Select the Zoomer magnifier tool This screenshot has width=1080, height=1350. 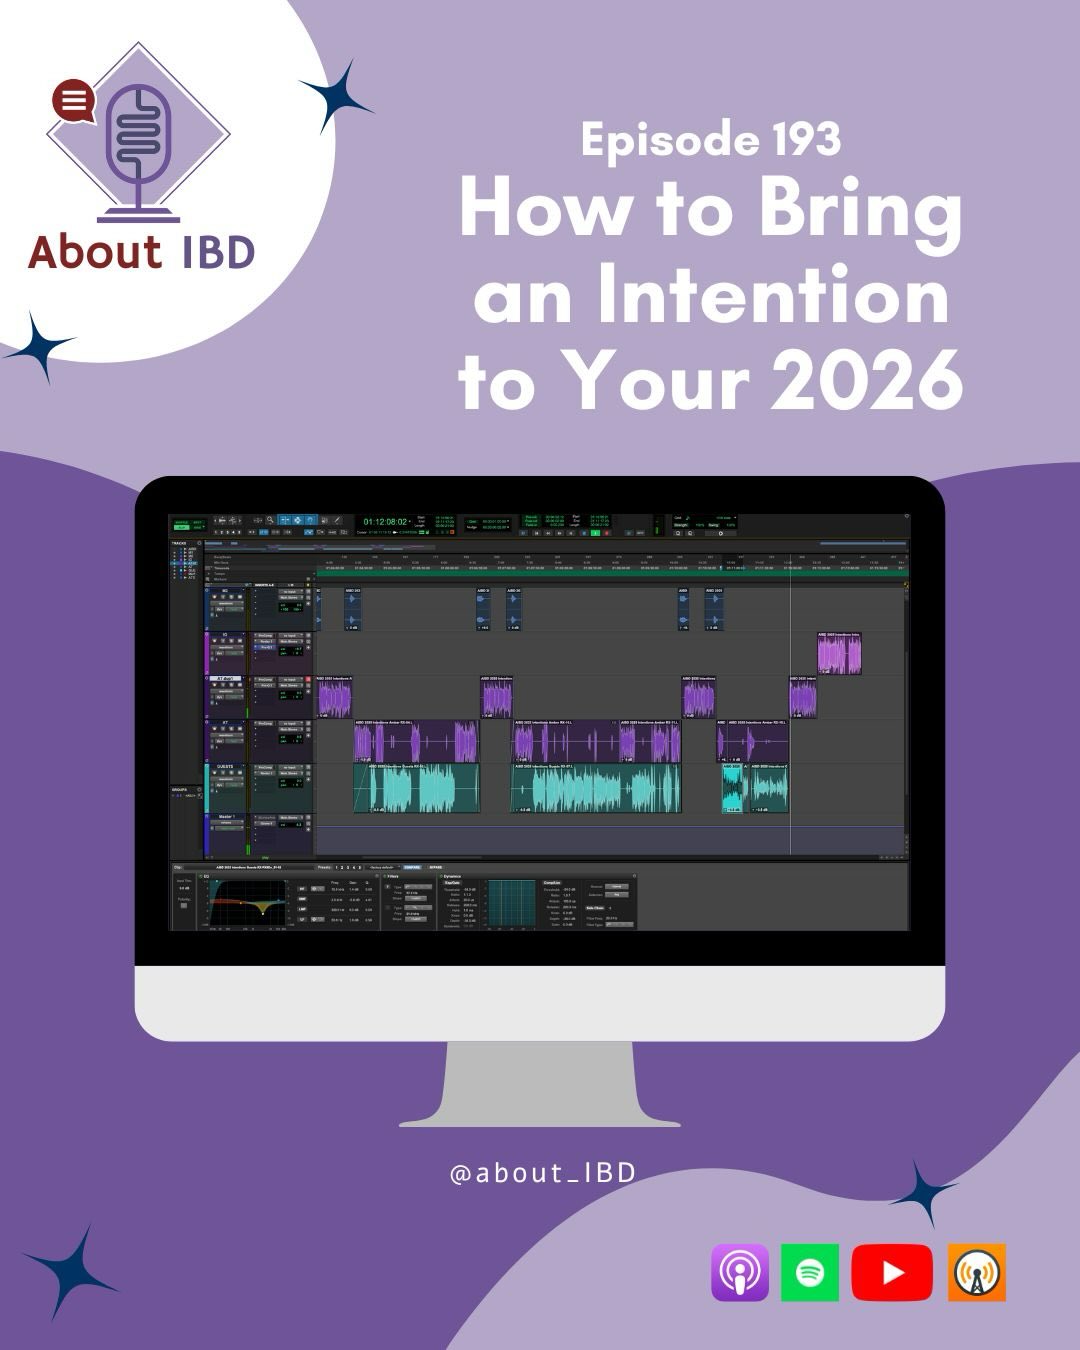[x=270, y=520]
